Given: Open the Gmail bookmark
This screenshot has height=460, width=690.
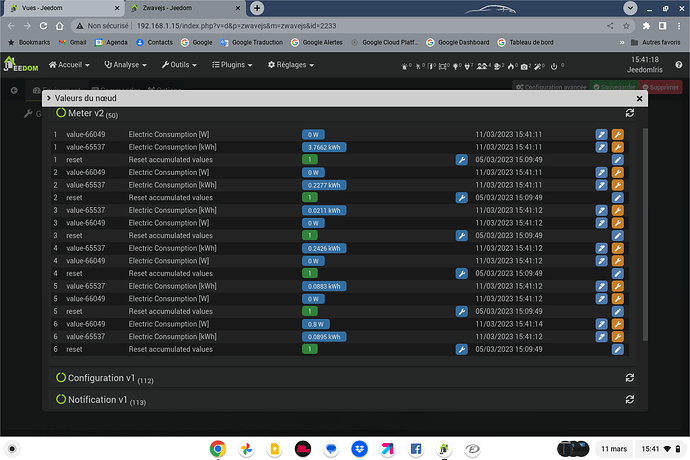Looking at the screenshot, I should pyautogui.click(x=73, y=42).
